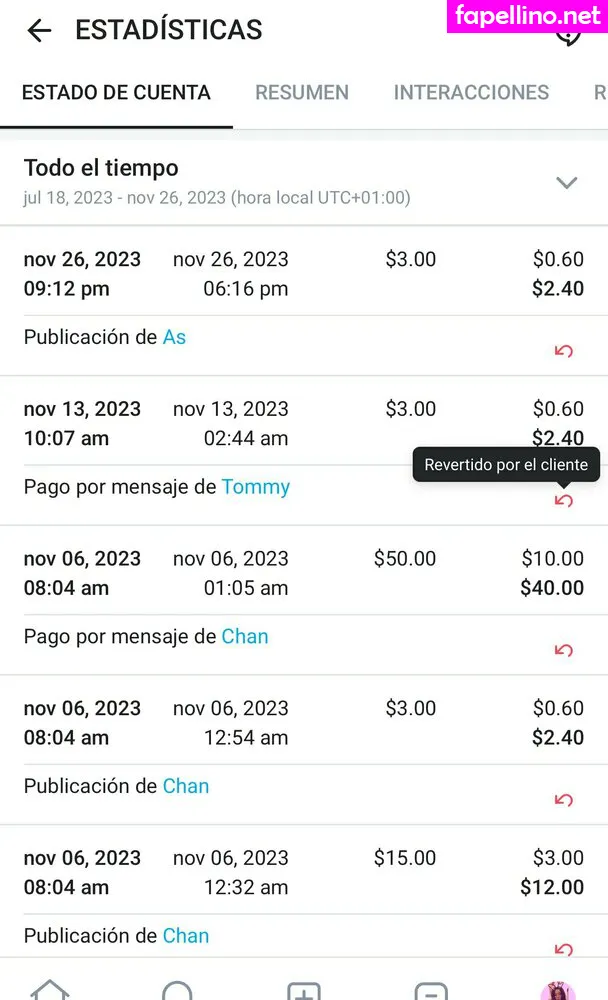Open the profile avatar in bottom bar
The image size is (608, 1000).
557,989
